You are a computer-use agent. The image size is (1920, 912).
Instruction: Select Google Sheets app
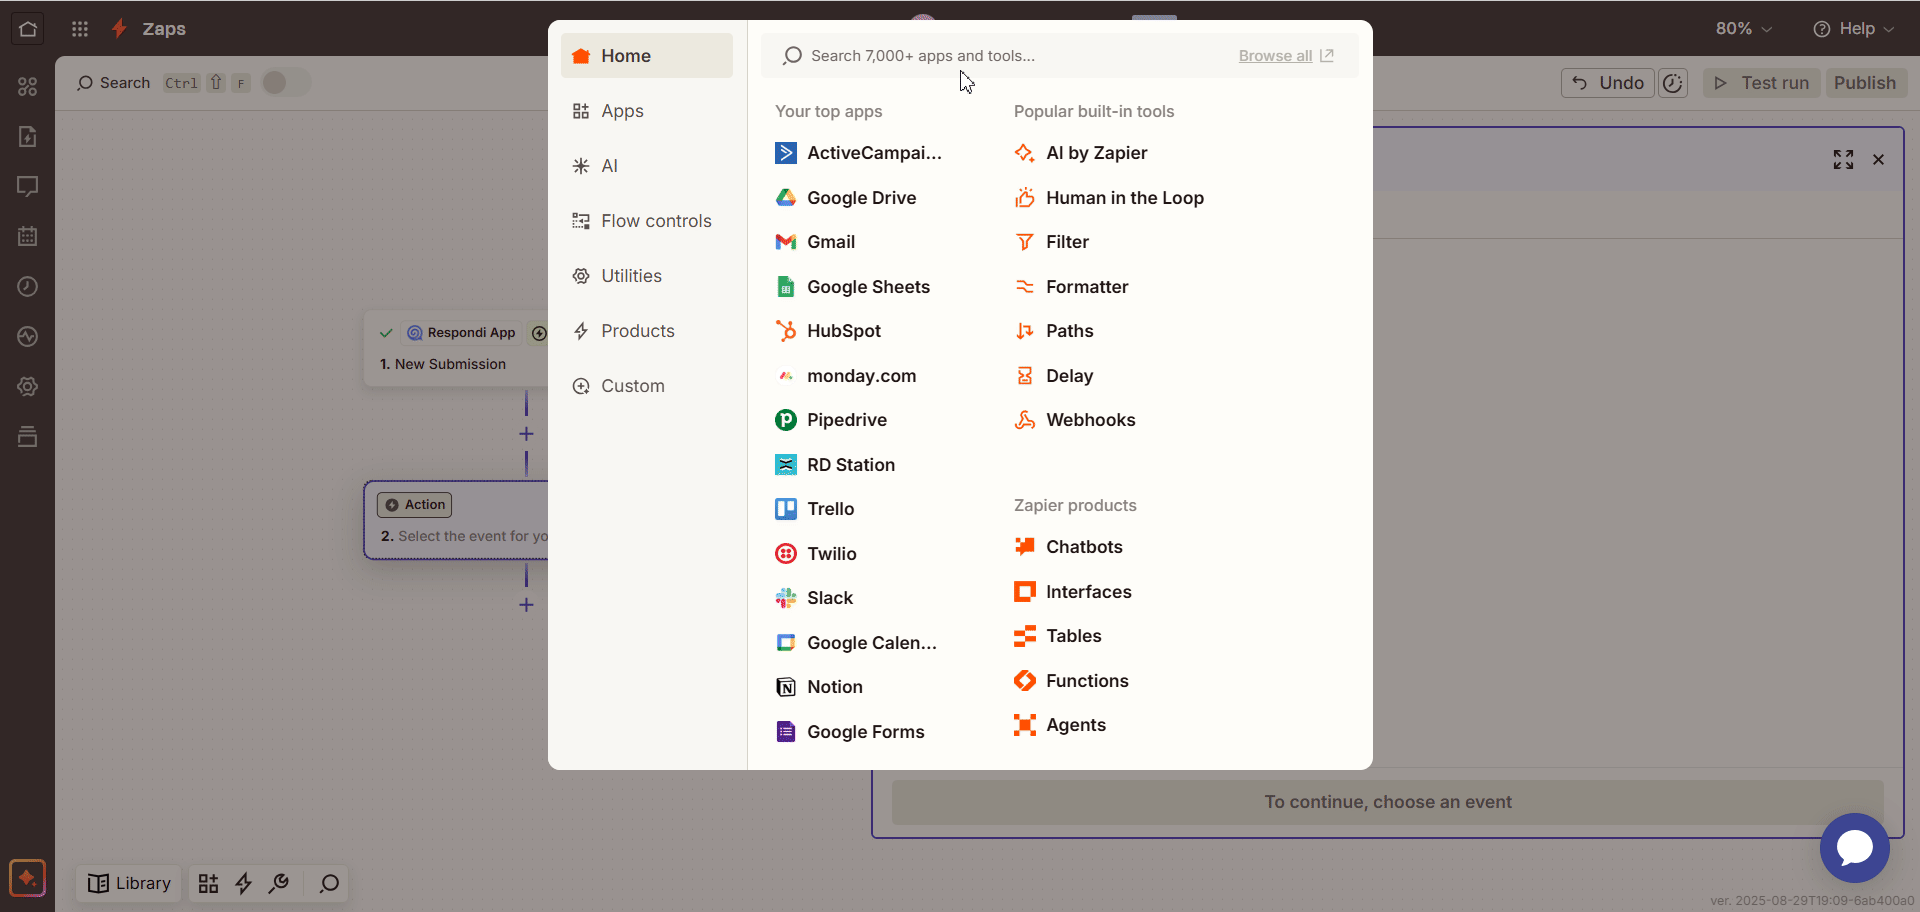(853, 287)
